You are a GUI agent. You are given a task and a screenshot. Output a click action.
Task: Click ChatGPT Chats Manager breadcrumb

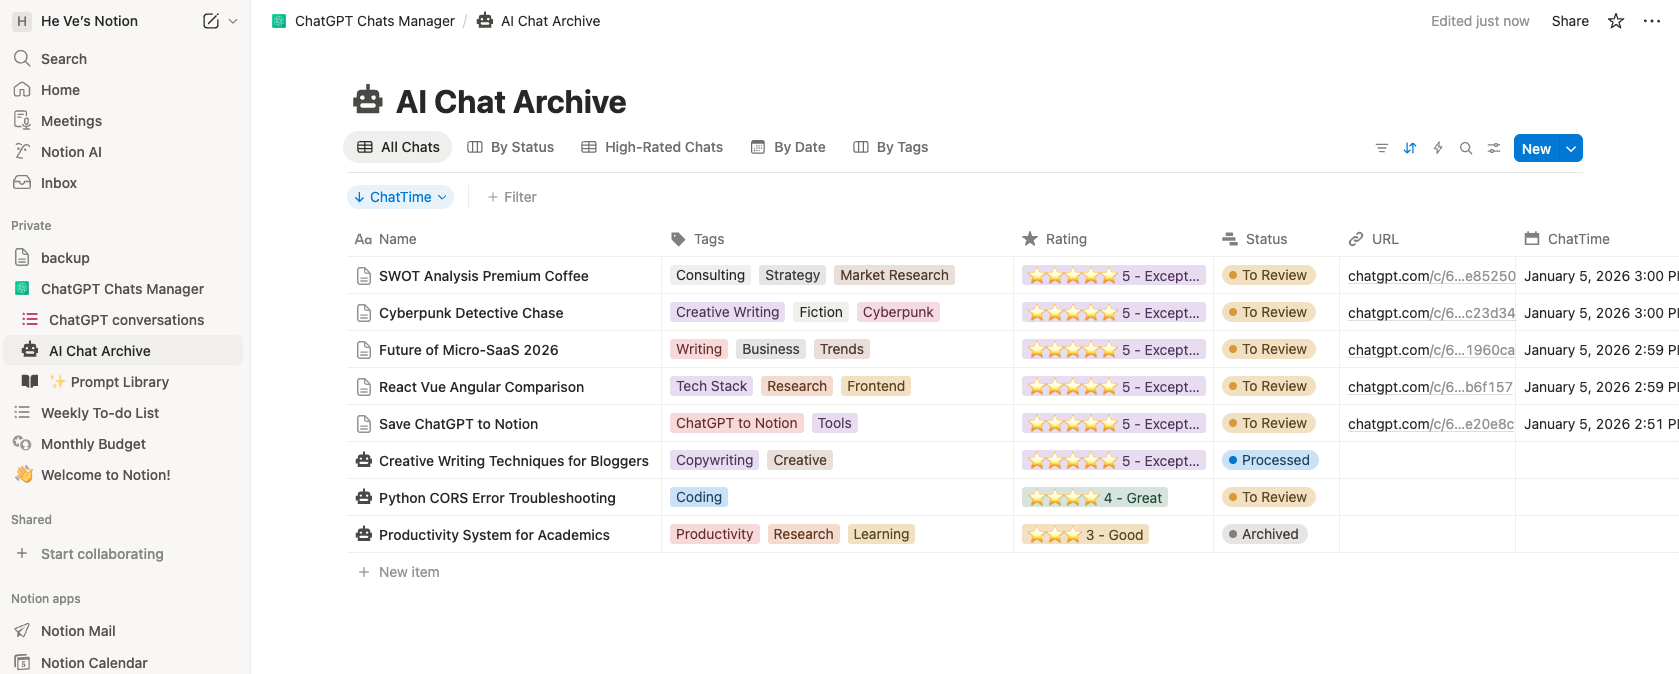[363, 21]
